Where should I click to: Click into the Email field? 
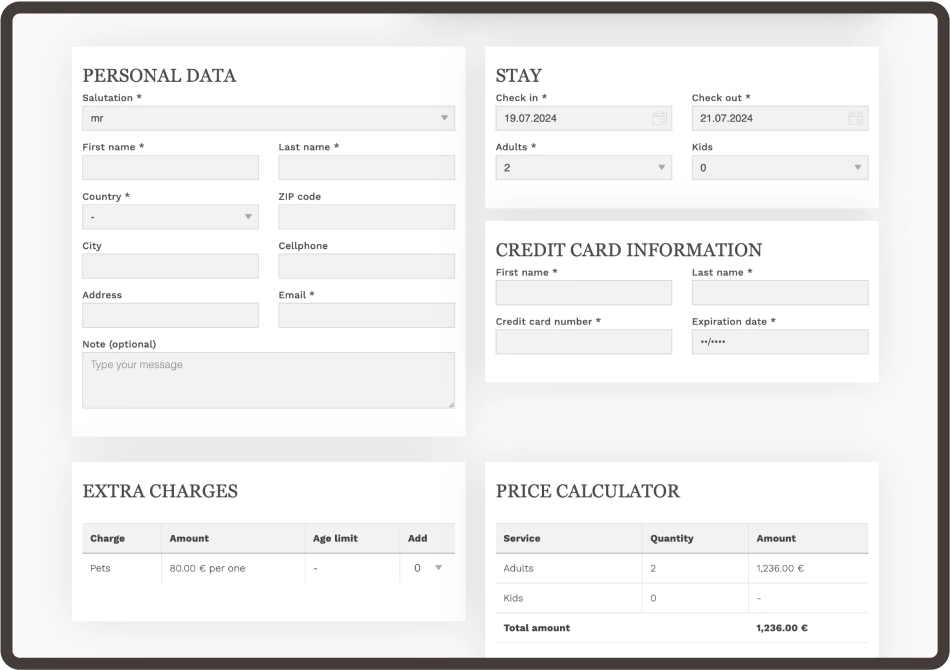pos(367,316)
